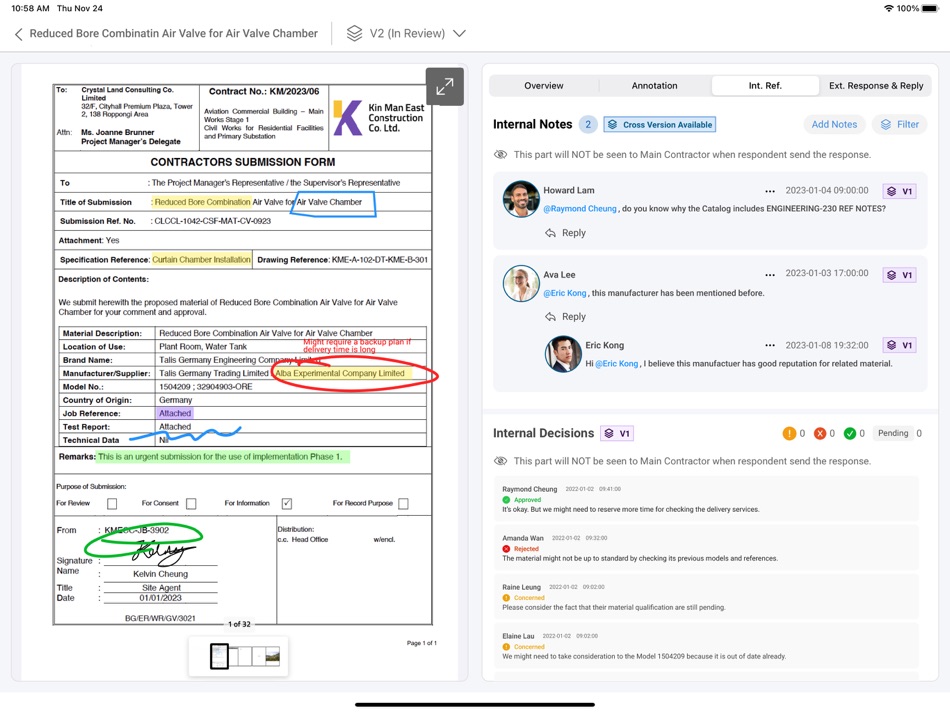Click hidden-eye icon beside Internal Notes notice

(500, 155)
